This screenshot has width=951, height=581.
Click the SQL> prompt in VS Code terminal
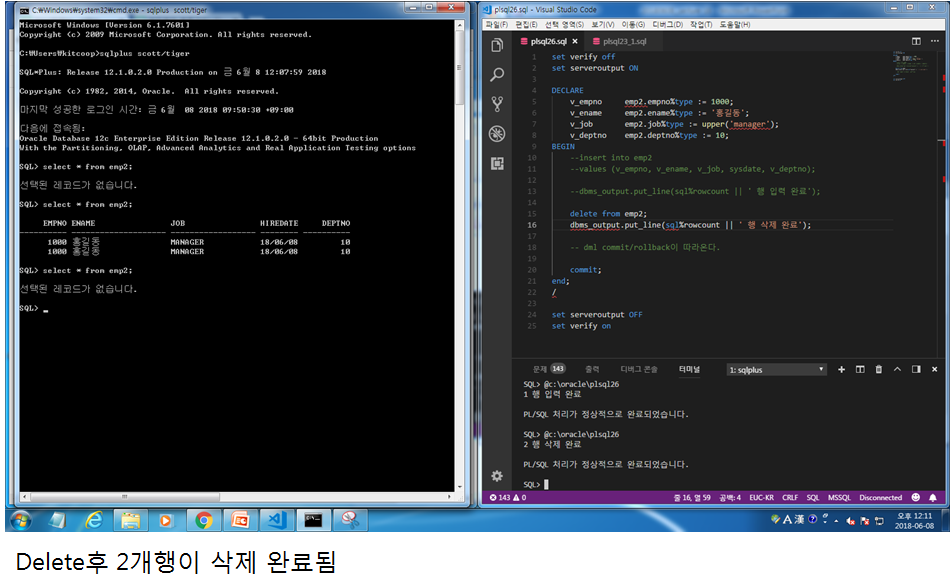[531, 484]
